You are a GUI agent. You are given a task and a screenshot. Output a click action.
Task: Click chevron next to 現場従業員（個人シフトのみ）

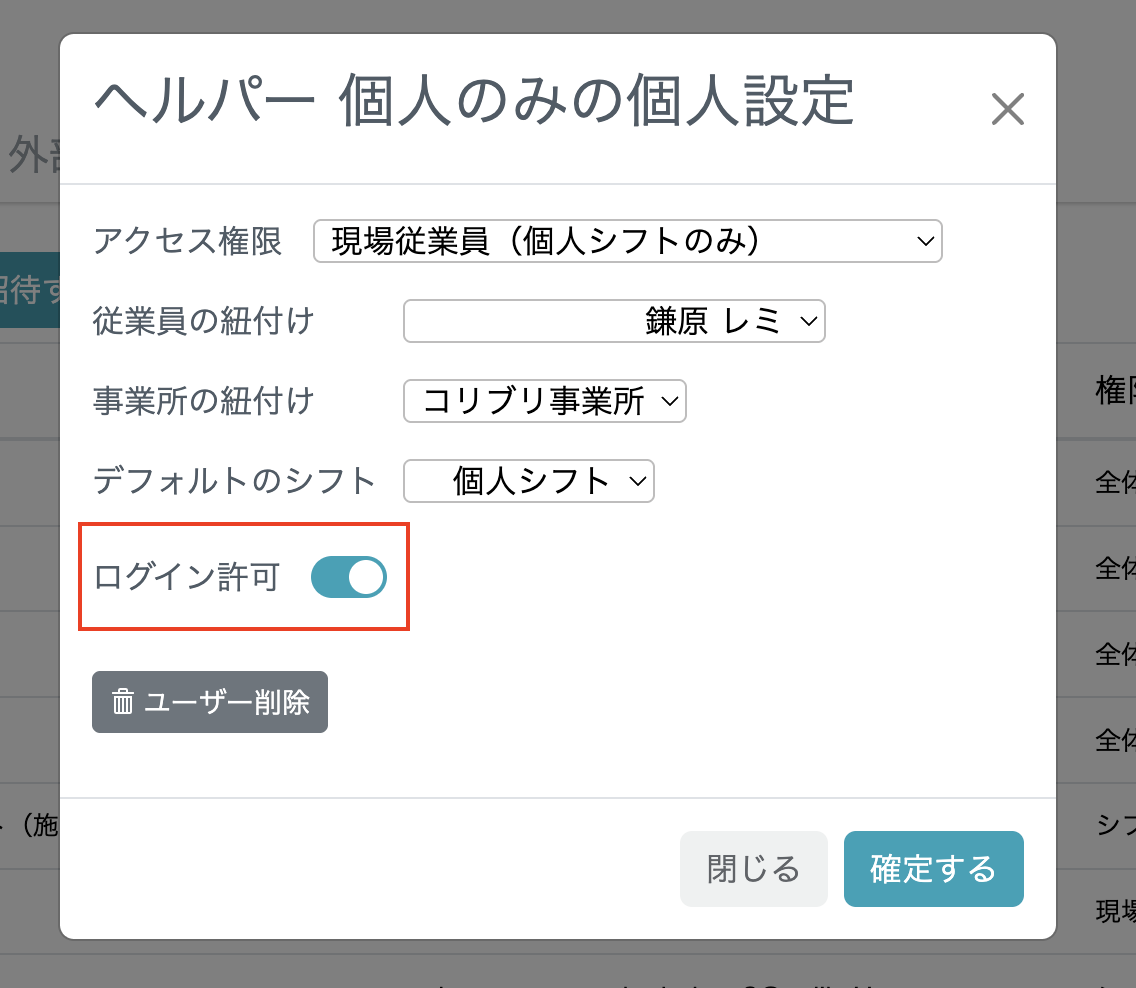click(x=923, y=241)
